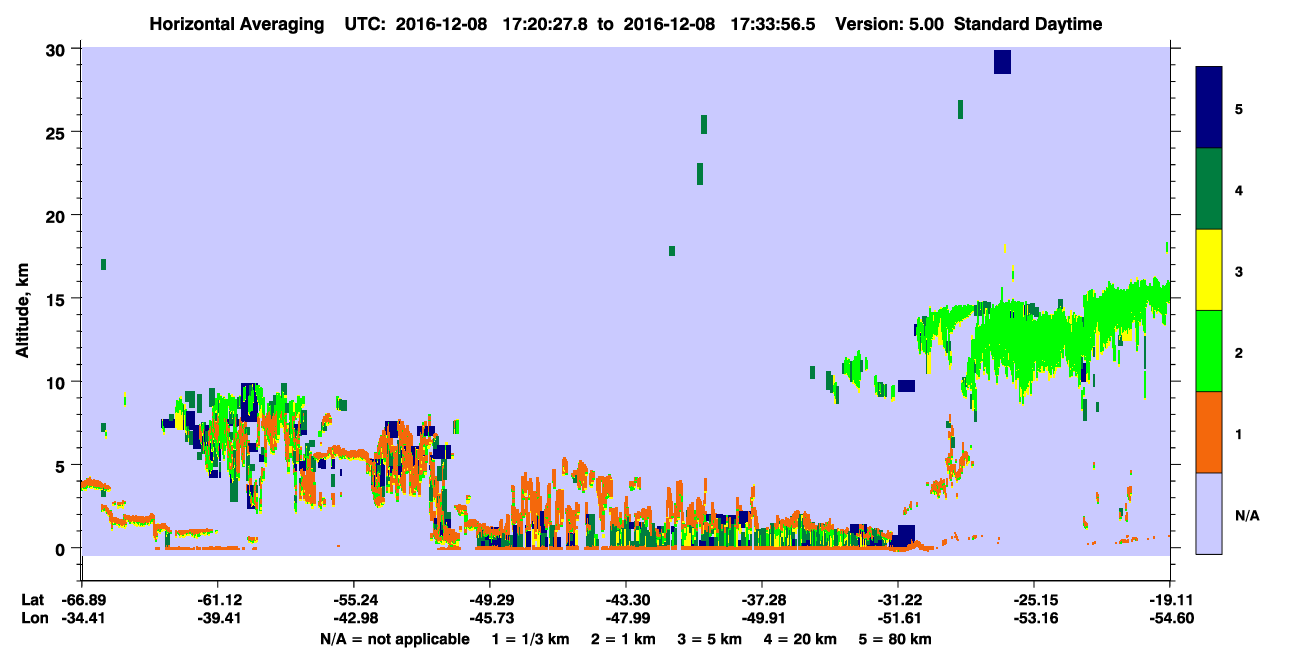The image size is (1300, 667).
Task: Click the yellow colorbar segment labeled 3
Action: [1209, 270]
